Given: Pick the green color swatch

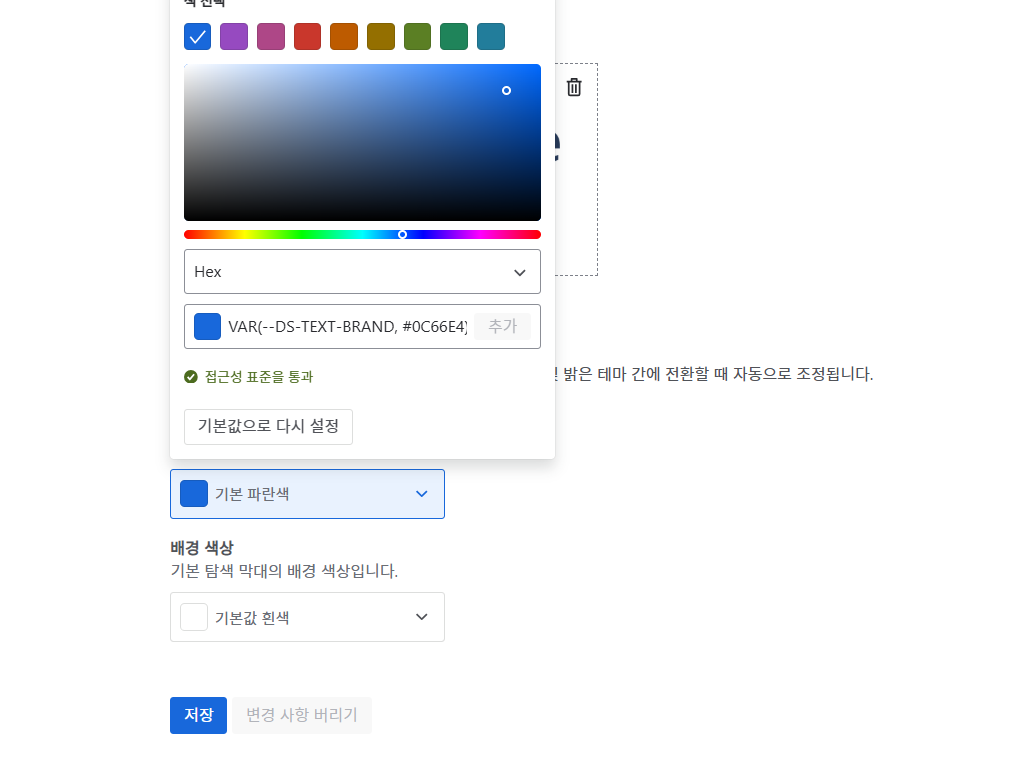Looking at the screenshot, I should click(x=454, y=37).
